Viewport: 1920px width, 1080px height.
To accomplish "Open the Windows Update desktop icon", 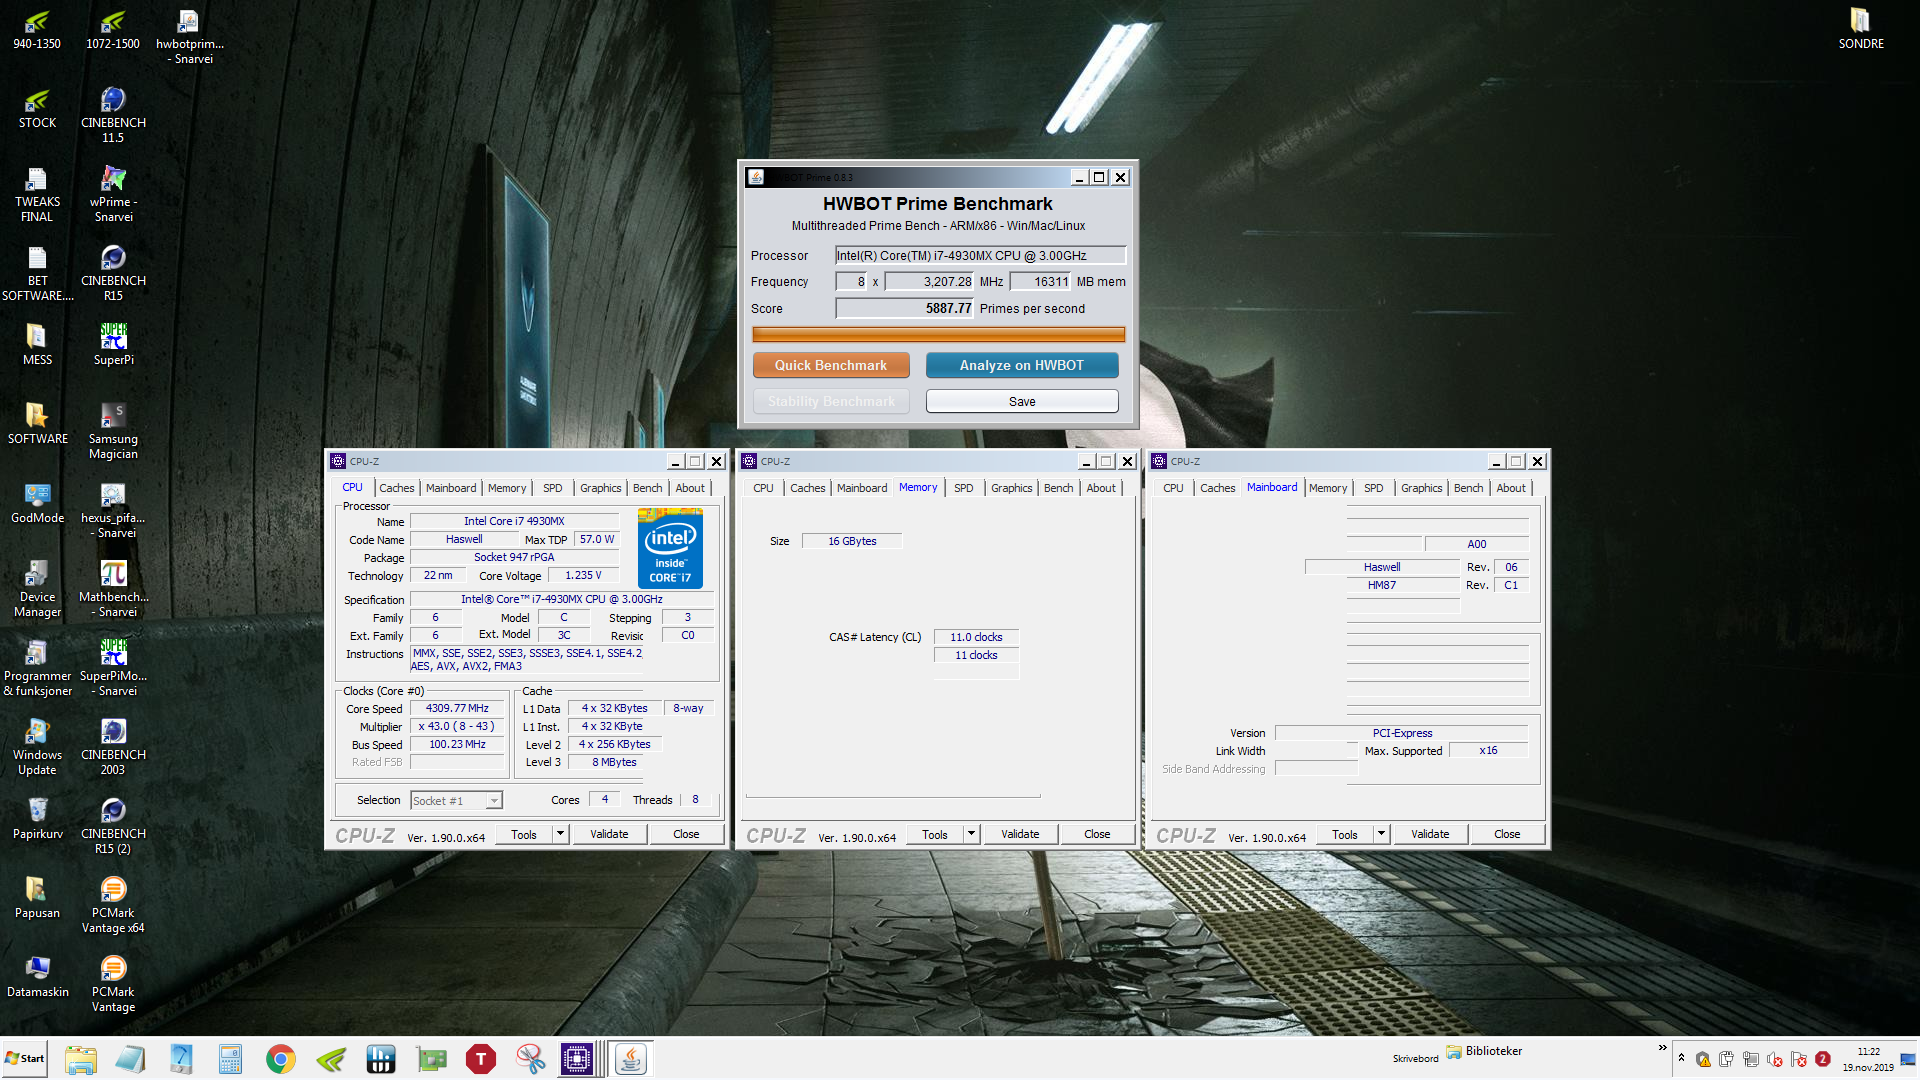I will (37, 747).
